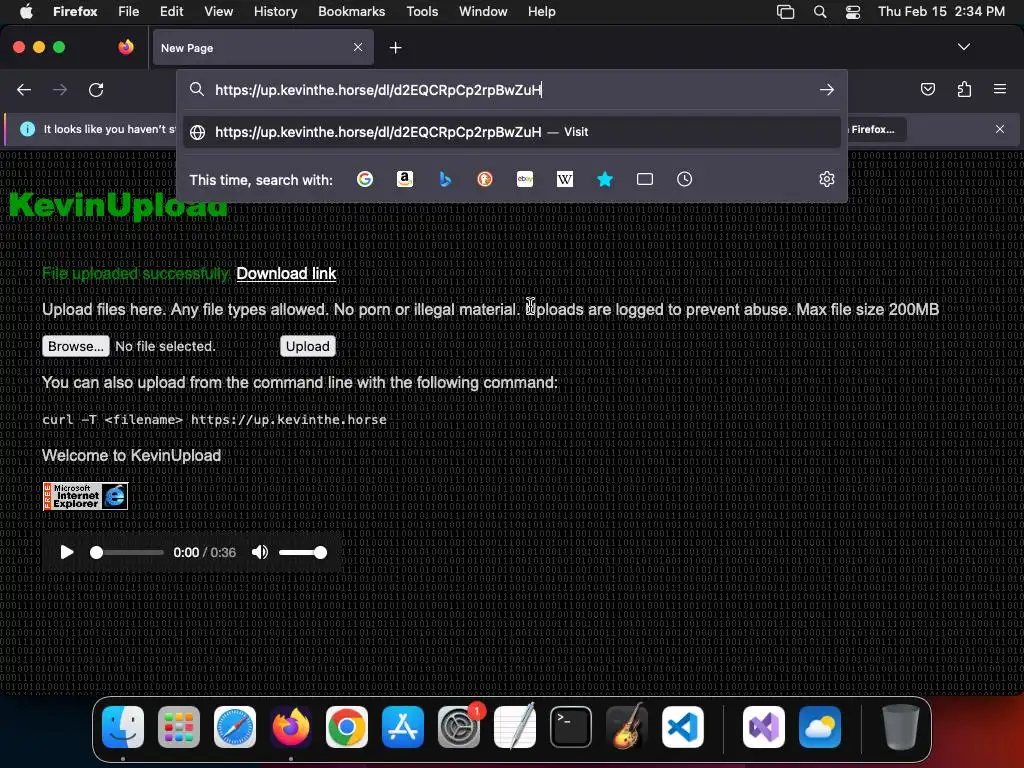Open the Tools menu

(422, 12)
